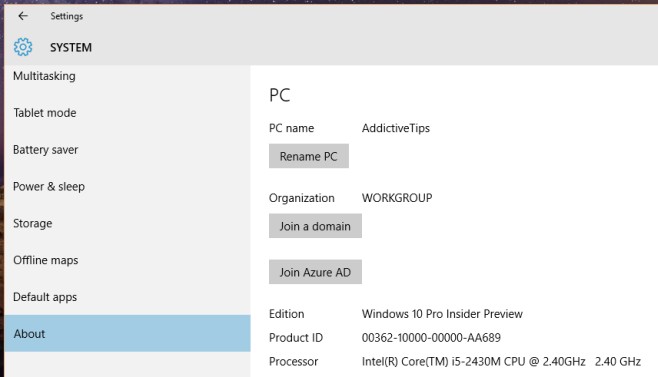Viewport: 658px width, 377px height.
Task: Select the Product ID number text
Action: pyautogui.click(x=431, y=338)
